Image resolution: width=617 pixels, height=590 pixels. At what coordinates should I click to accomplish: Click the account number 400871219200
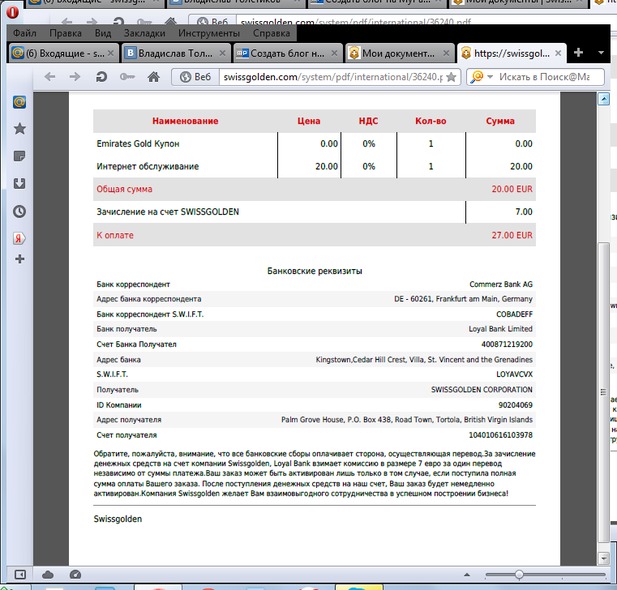point(507,344)
